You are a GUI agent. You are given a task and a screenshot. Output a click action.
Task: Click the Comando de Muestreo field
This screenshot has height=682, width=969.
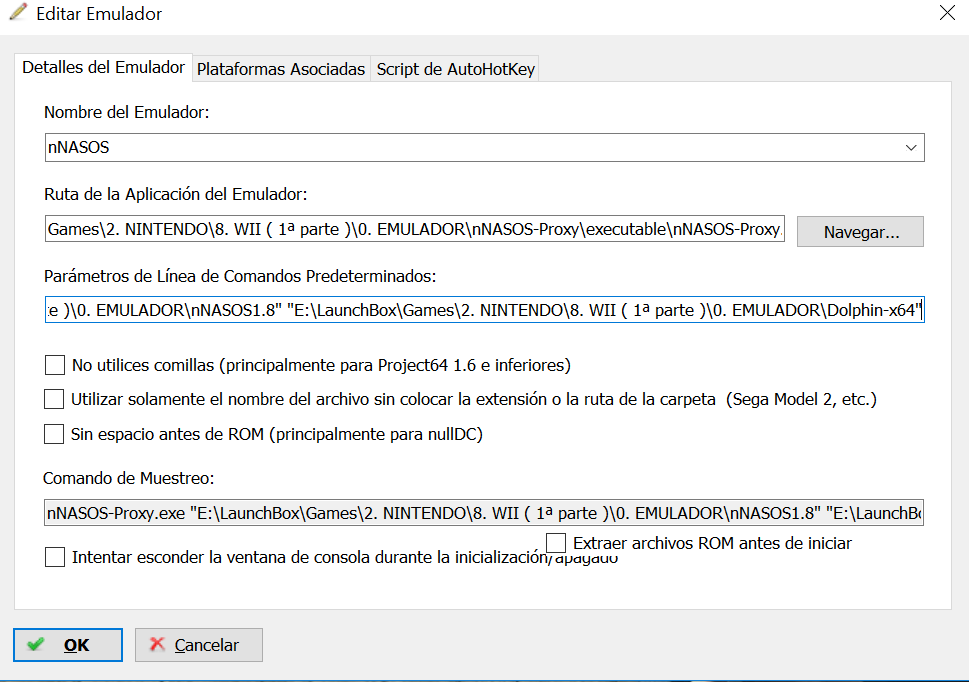[x=484, y=513]
